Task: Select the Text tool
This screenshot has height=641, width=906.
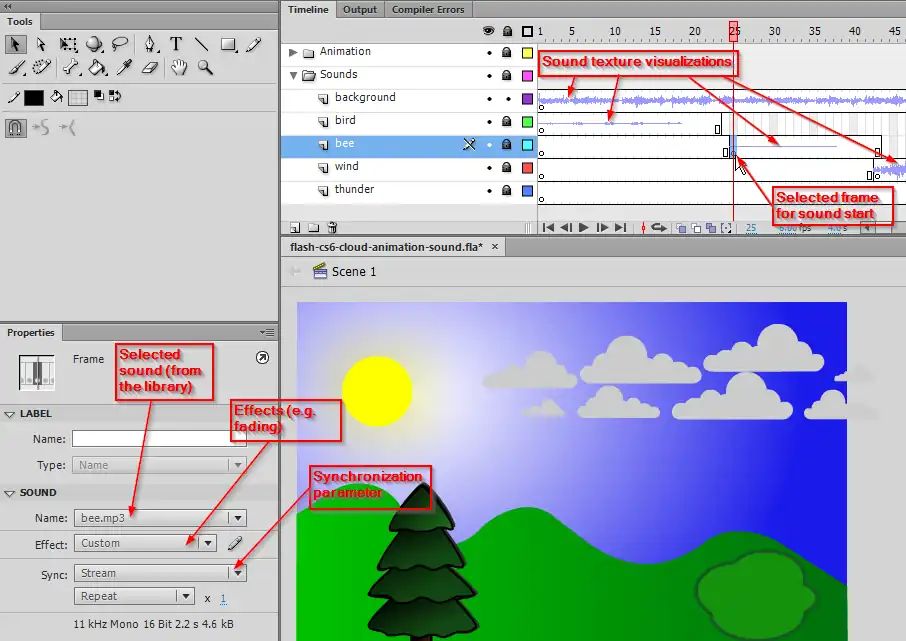Action: [176, 44]
